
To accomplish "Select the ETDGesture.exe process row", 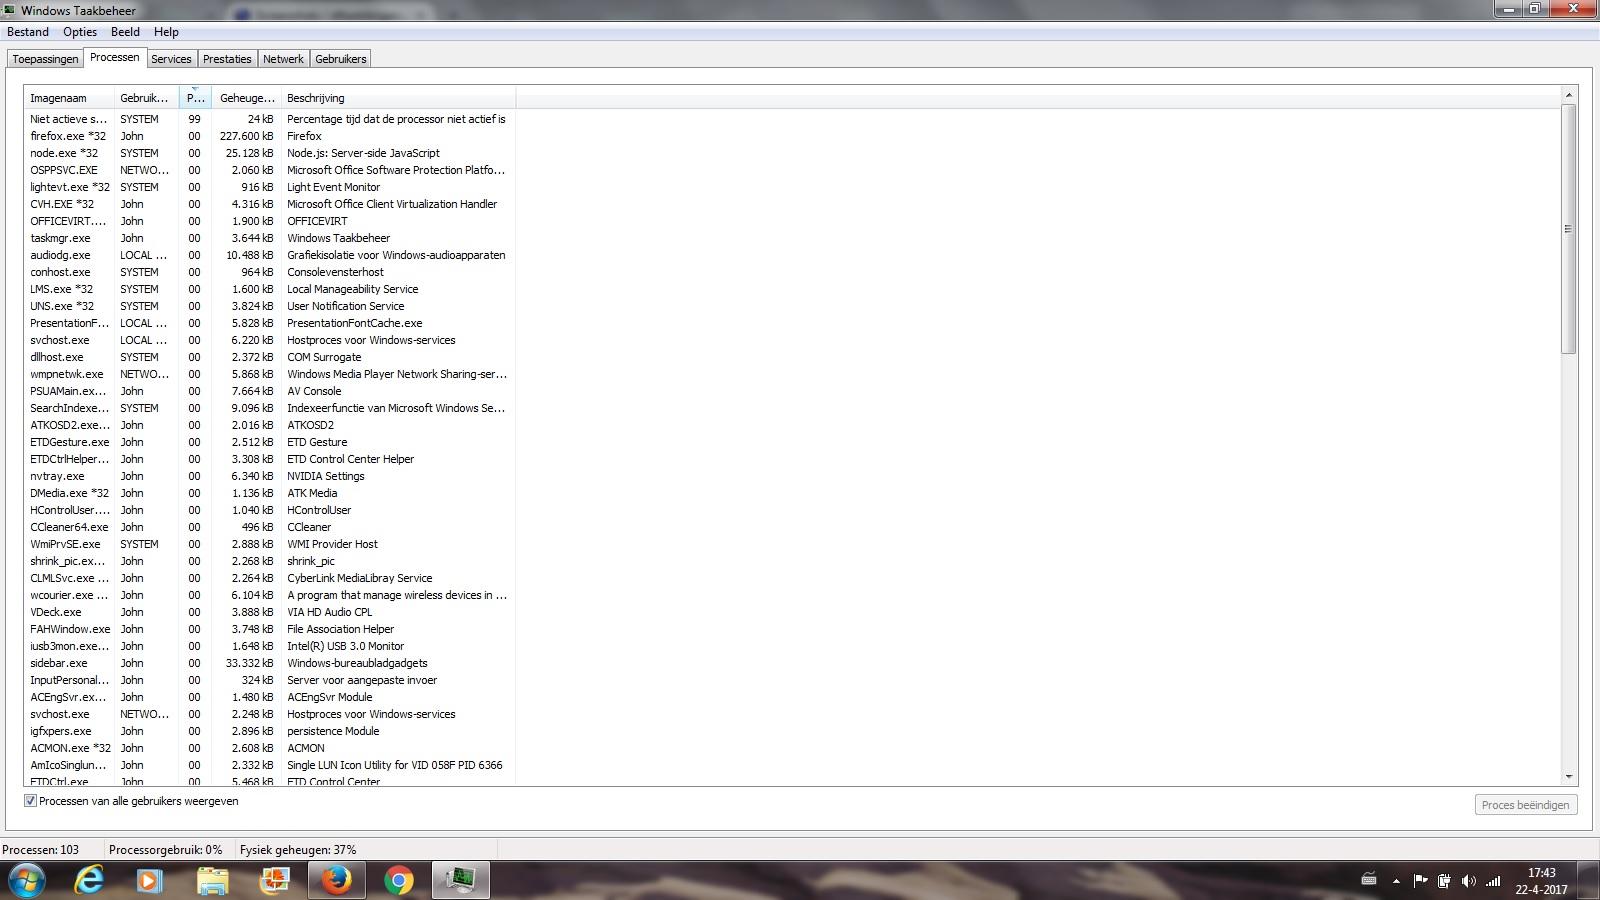I will click(x=270, y=442).
